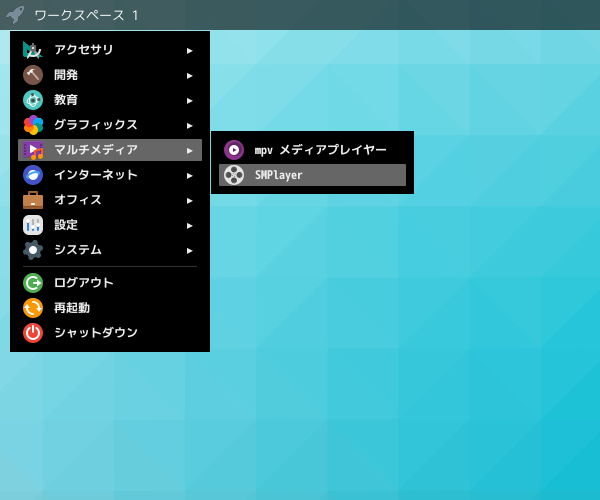Select the マルチメディア menu entry
This screenshot has height=500, width=600.
110,150
